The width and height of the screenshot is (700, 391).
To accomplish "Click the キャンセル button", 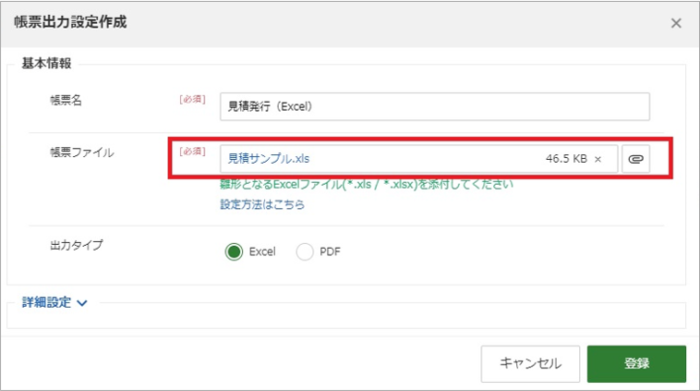I will (x=530, y=364).
